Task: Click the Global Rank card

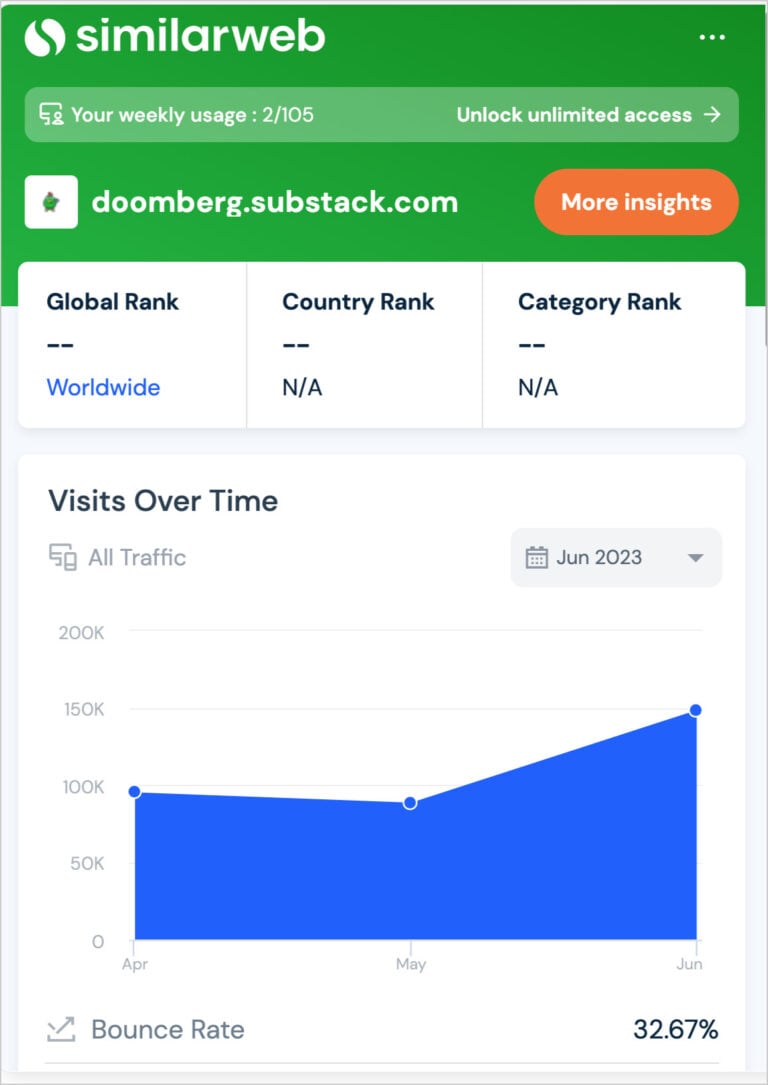Action: [132, 345]
